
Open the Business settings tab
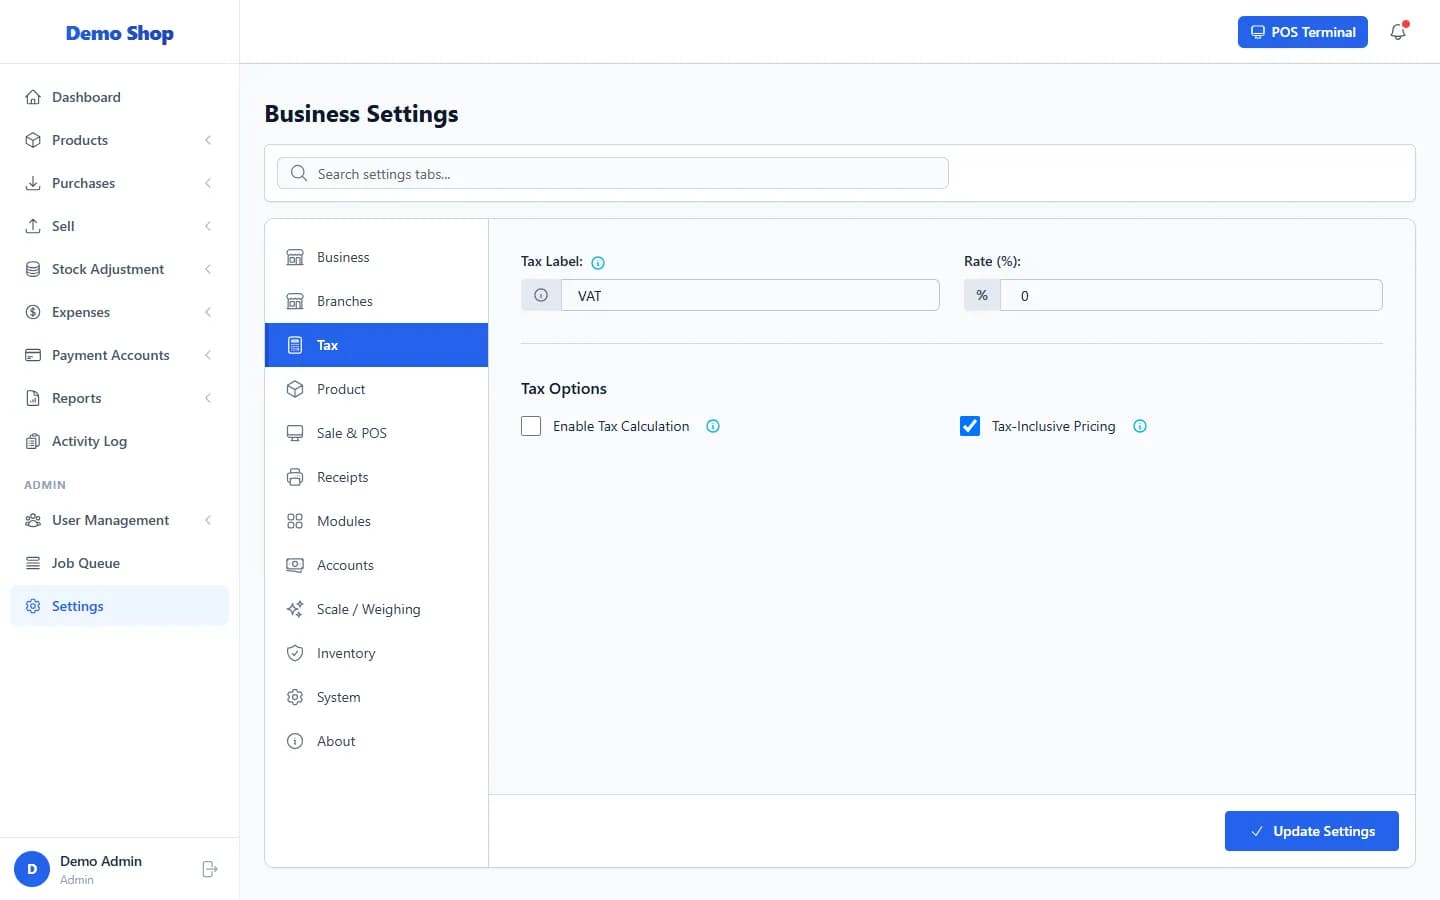376,257
